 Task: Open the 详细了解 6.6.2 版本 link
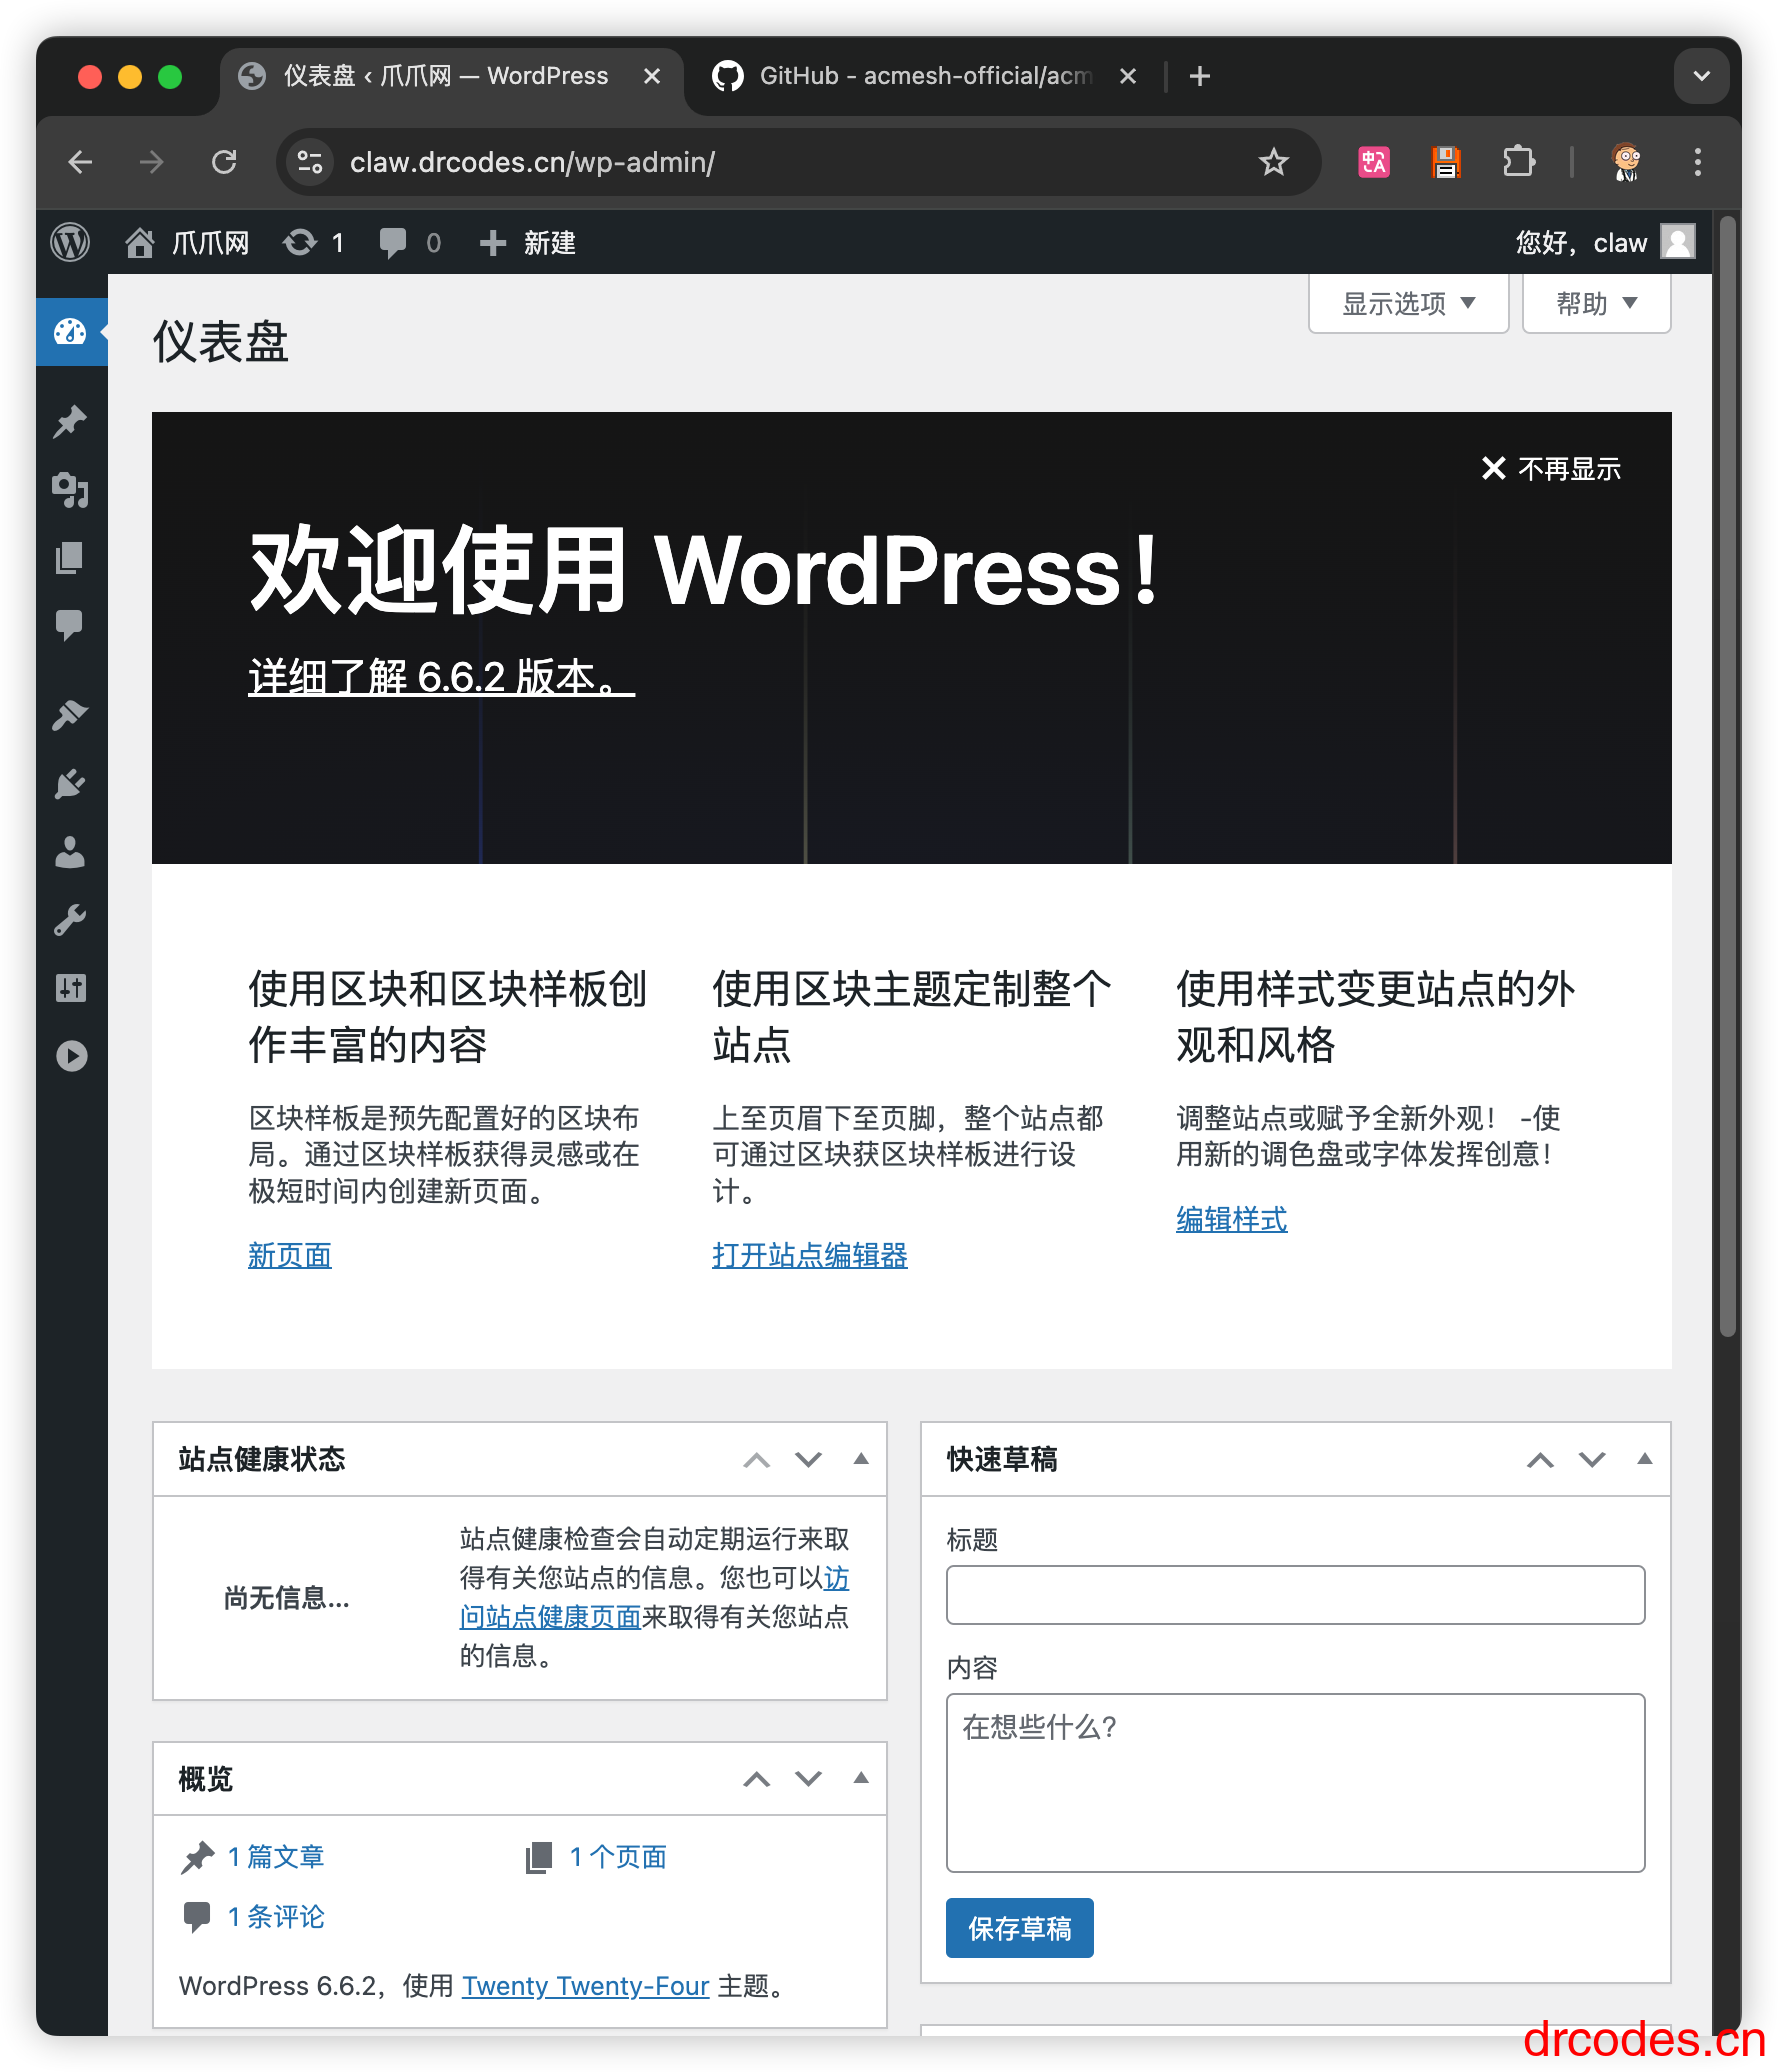point(441,677)
